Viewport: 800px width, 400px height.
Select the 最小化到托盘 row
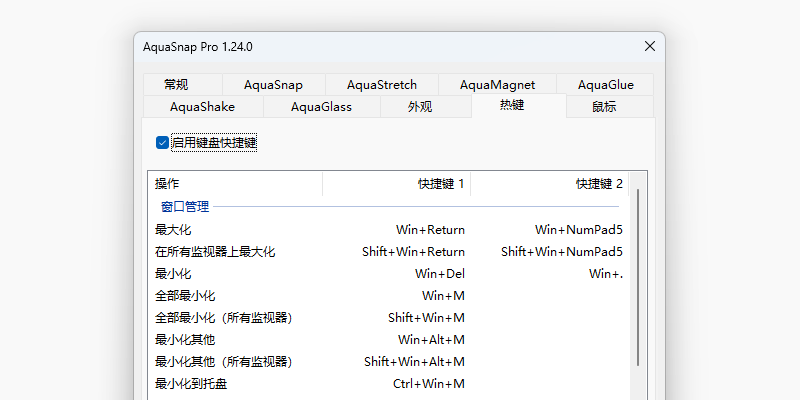[191, 384]
